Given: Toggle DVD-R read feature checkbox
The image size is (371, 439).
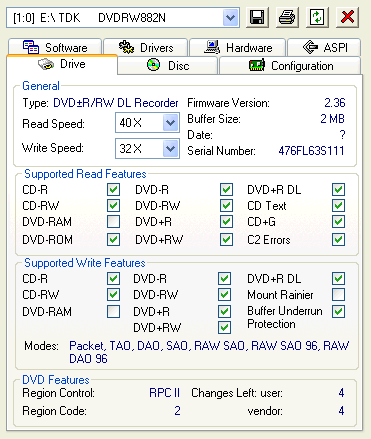Looking at the screenshot, I should pos(226,190).
